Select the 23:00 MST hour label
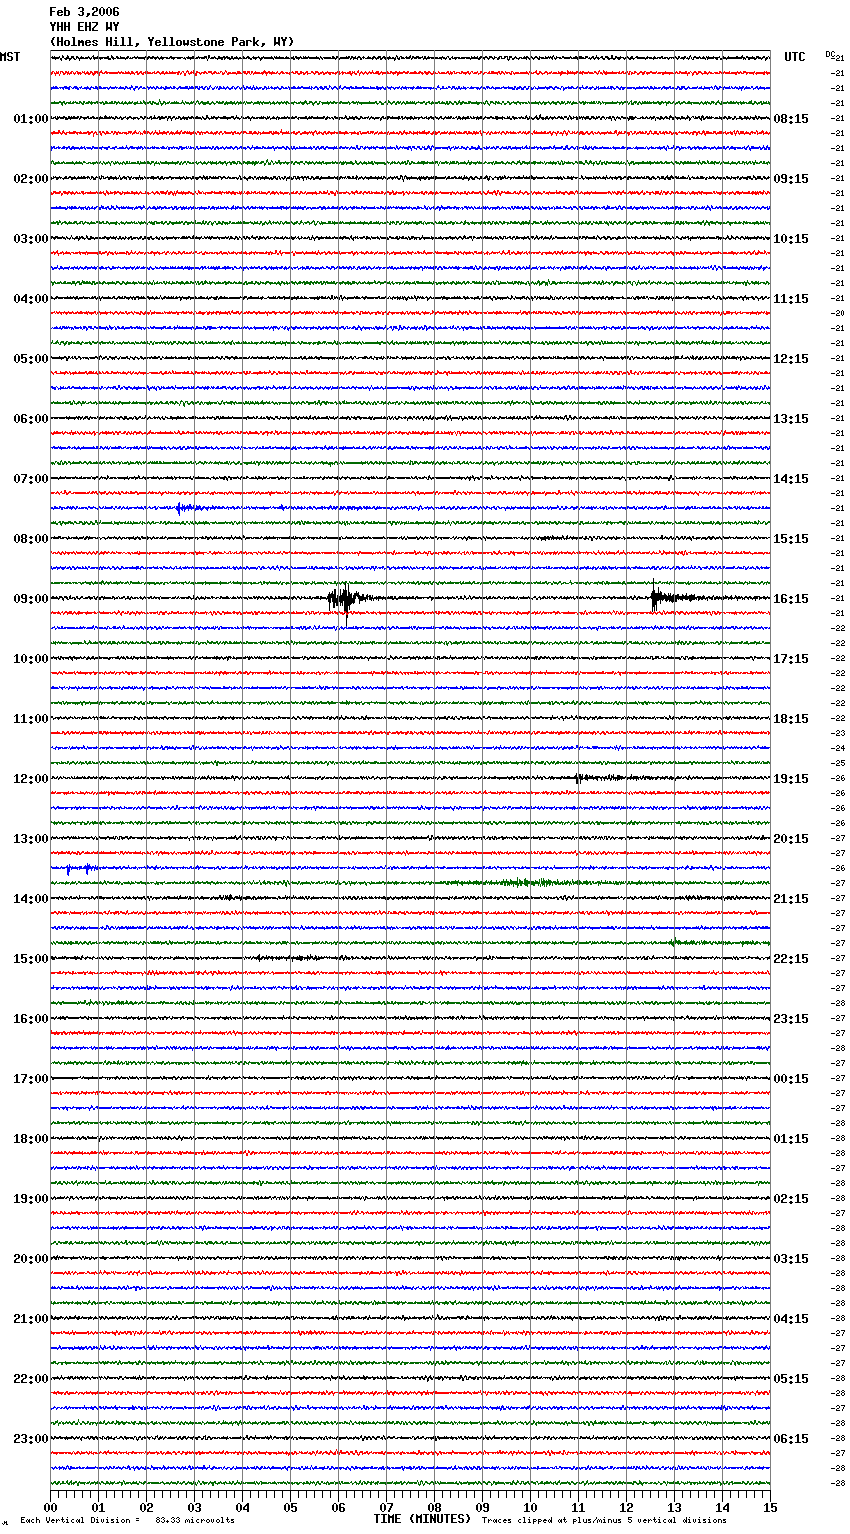 pos(30,1439)
